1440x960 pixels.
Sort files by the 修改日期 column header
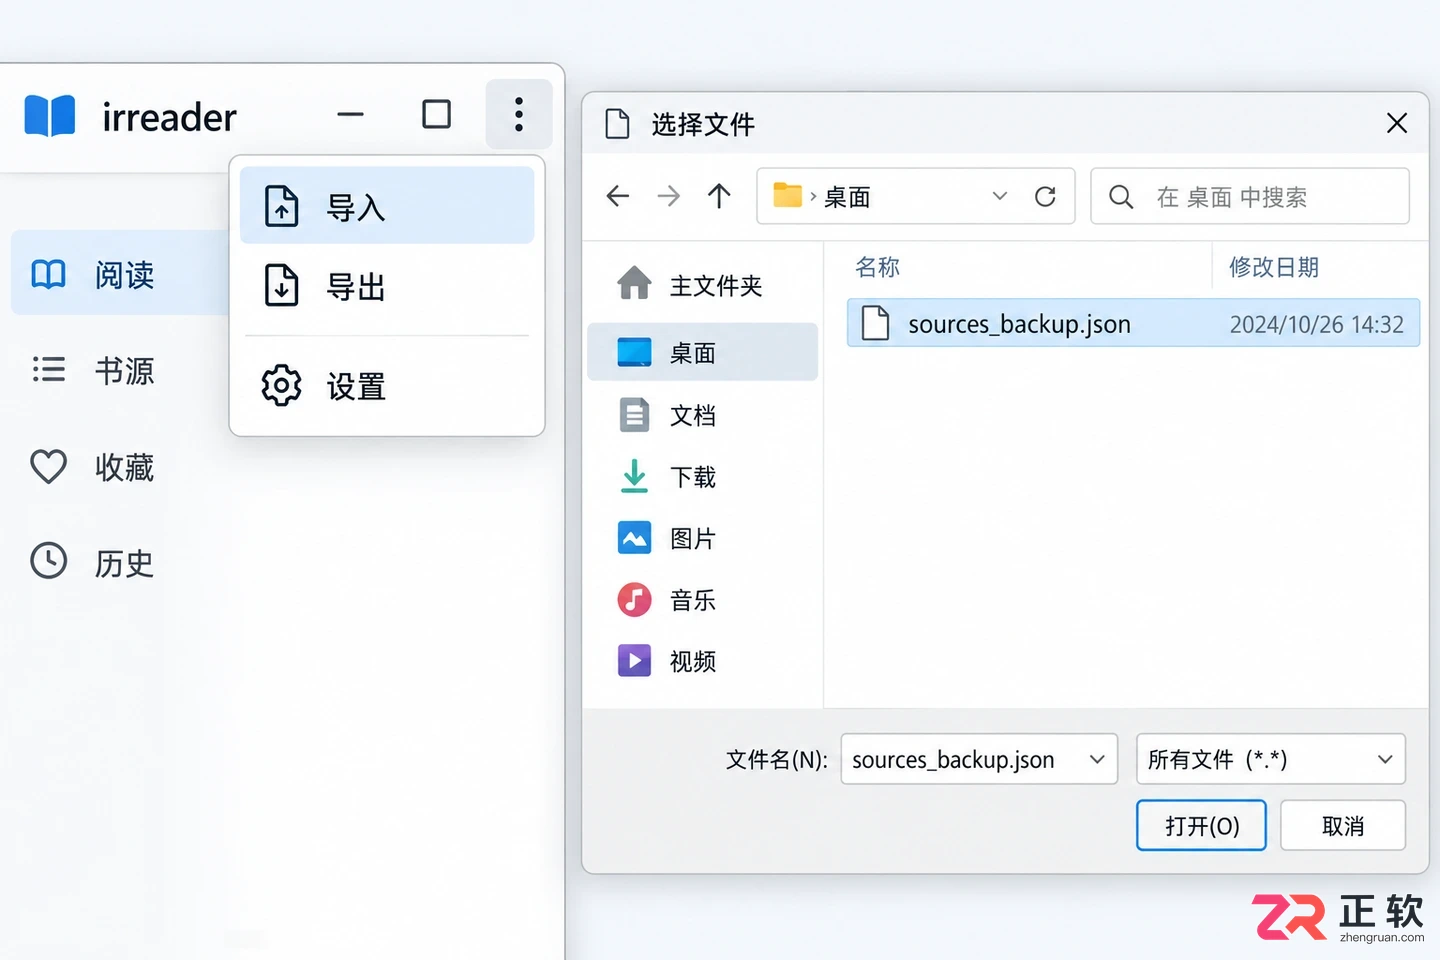[x=1273, y=267]
